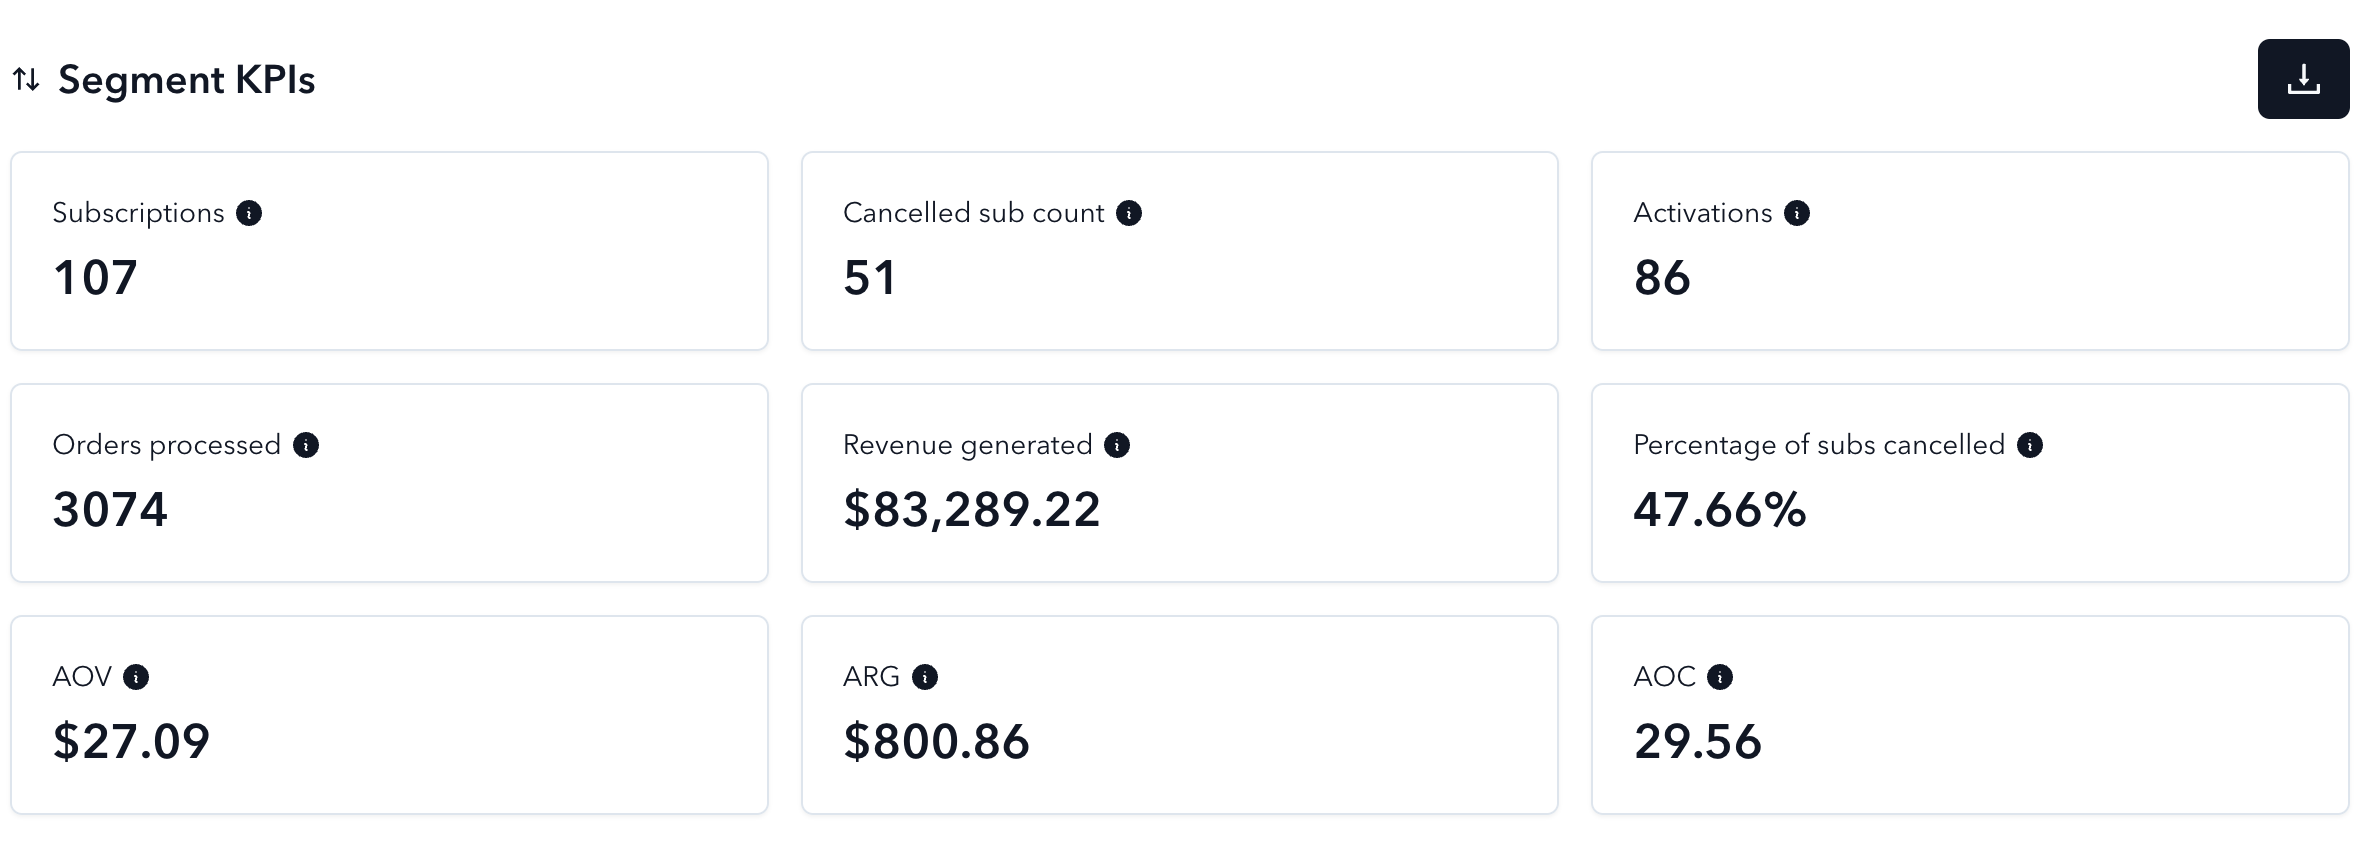Click the sort arrows icon beside Segment KPIs
The width and height of the screenshot is (2368, 842).
coord(26,79)
